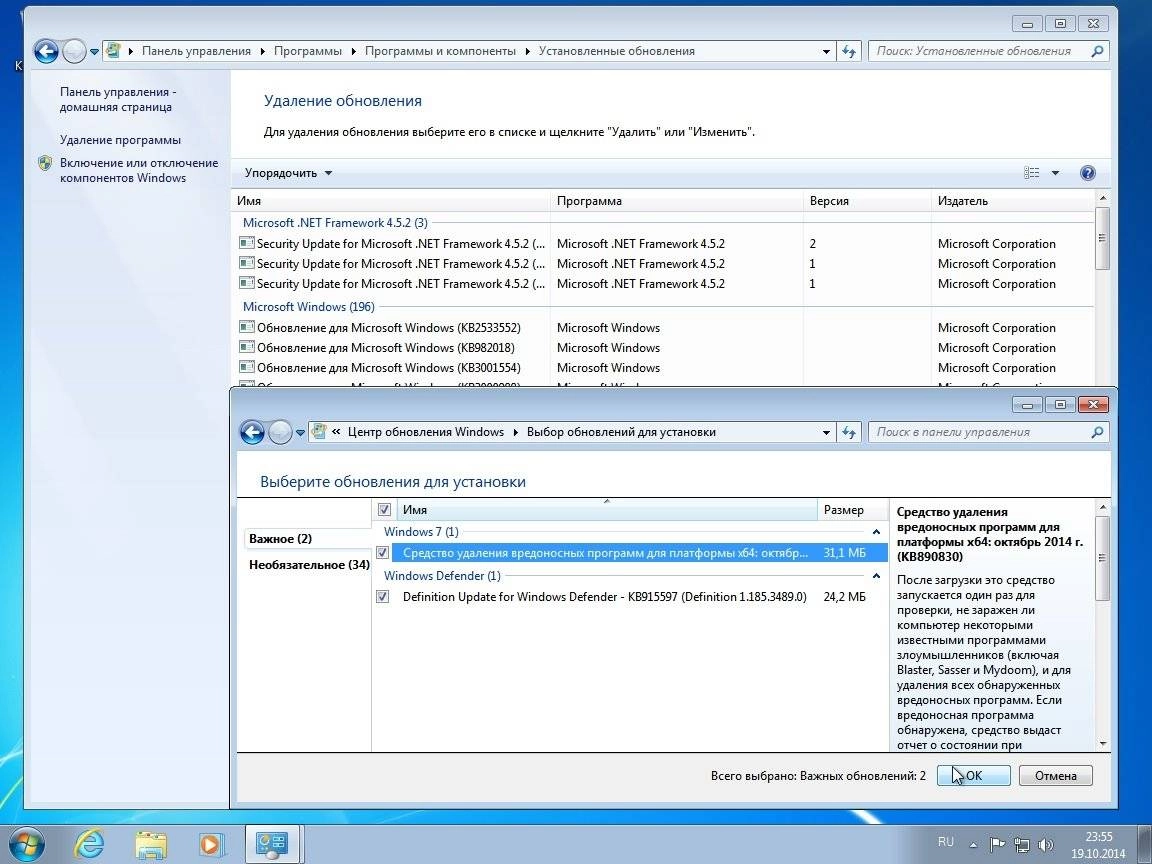Change view icon in Installed Updates toolbar
The image size is (1152, 864).
pos(1032,173)
